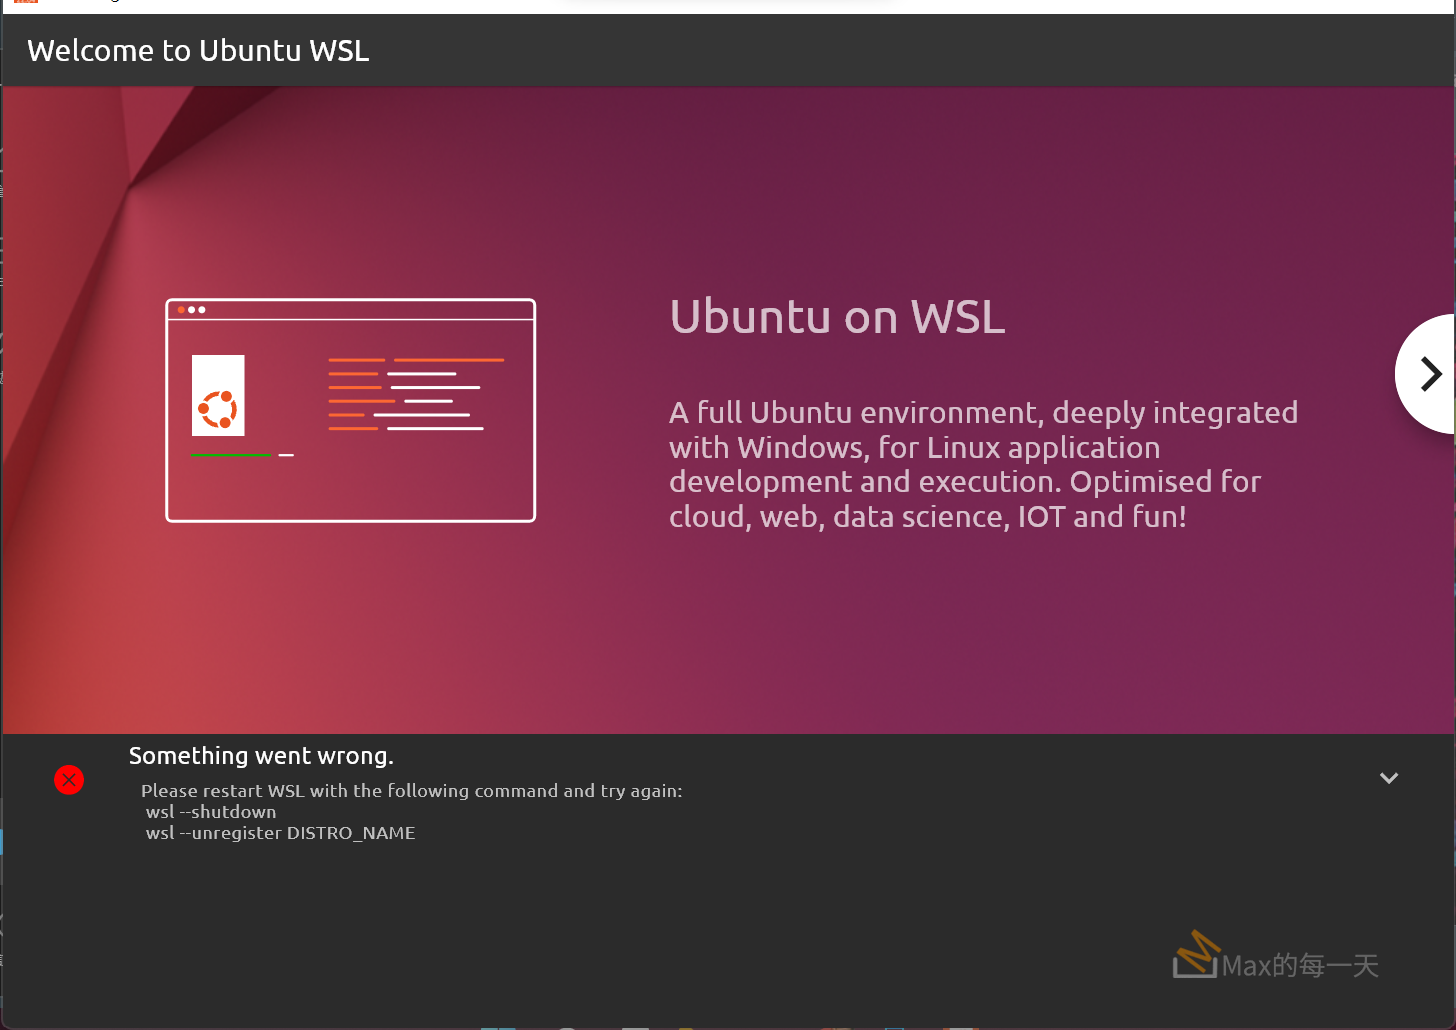Click the orange M watermark logo
Image resolution: width=1456 pixels, height=1030 pixels.
pos(1196,954)
